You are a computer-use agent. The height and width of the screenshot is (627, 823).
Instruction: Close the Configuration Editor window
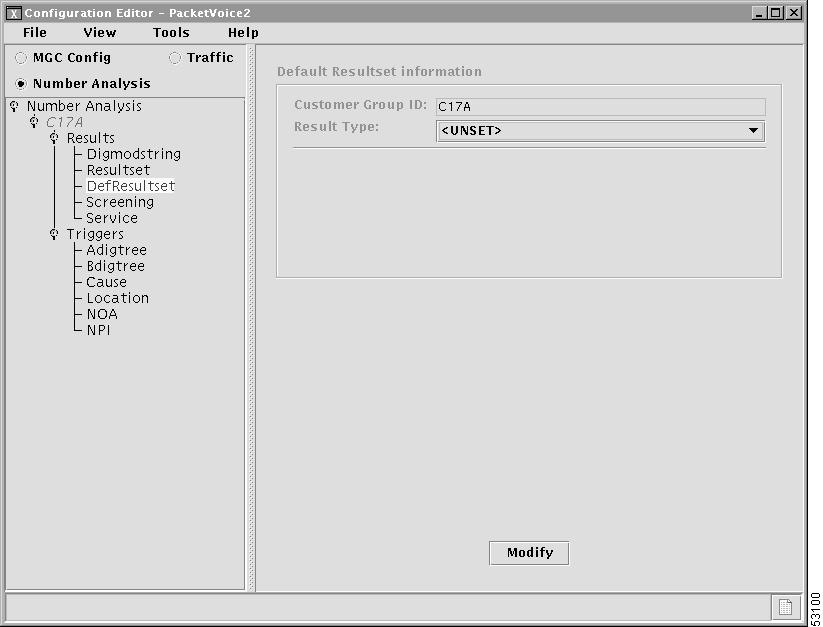tap(794, 13)
